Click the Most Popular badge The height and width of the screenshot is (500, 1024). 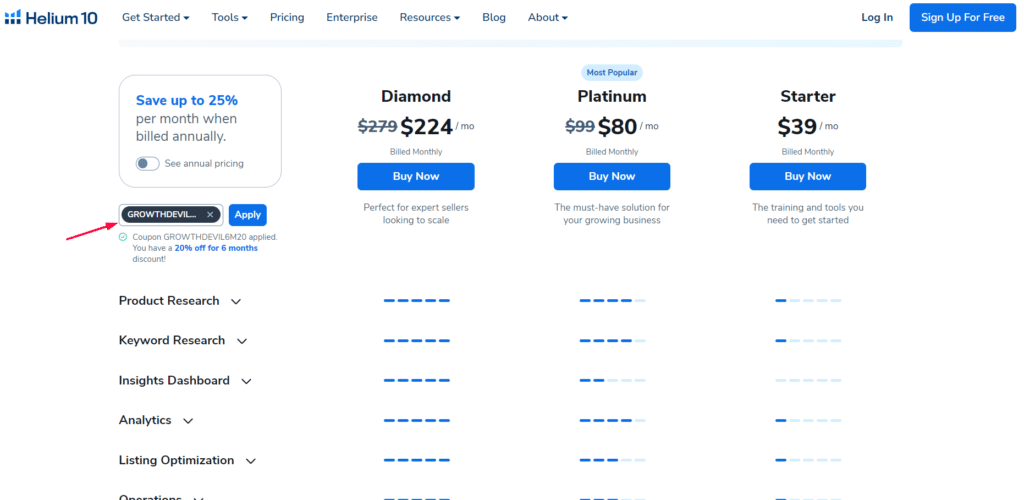[612, 73]
